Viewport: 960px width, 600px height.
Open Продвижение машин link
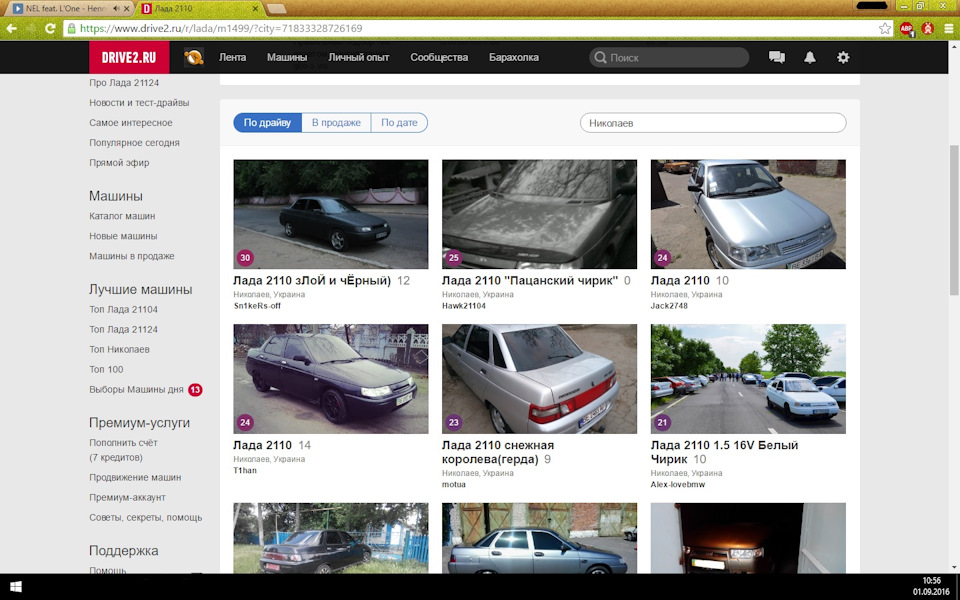click(135, 478)
